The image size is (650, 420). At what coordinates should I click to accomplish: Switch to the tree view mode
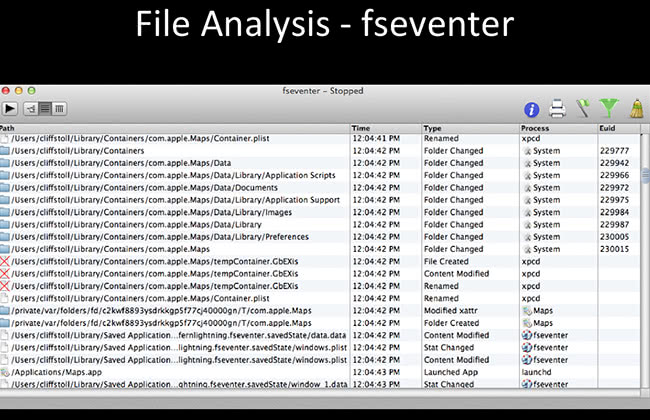pos(31,109)
